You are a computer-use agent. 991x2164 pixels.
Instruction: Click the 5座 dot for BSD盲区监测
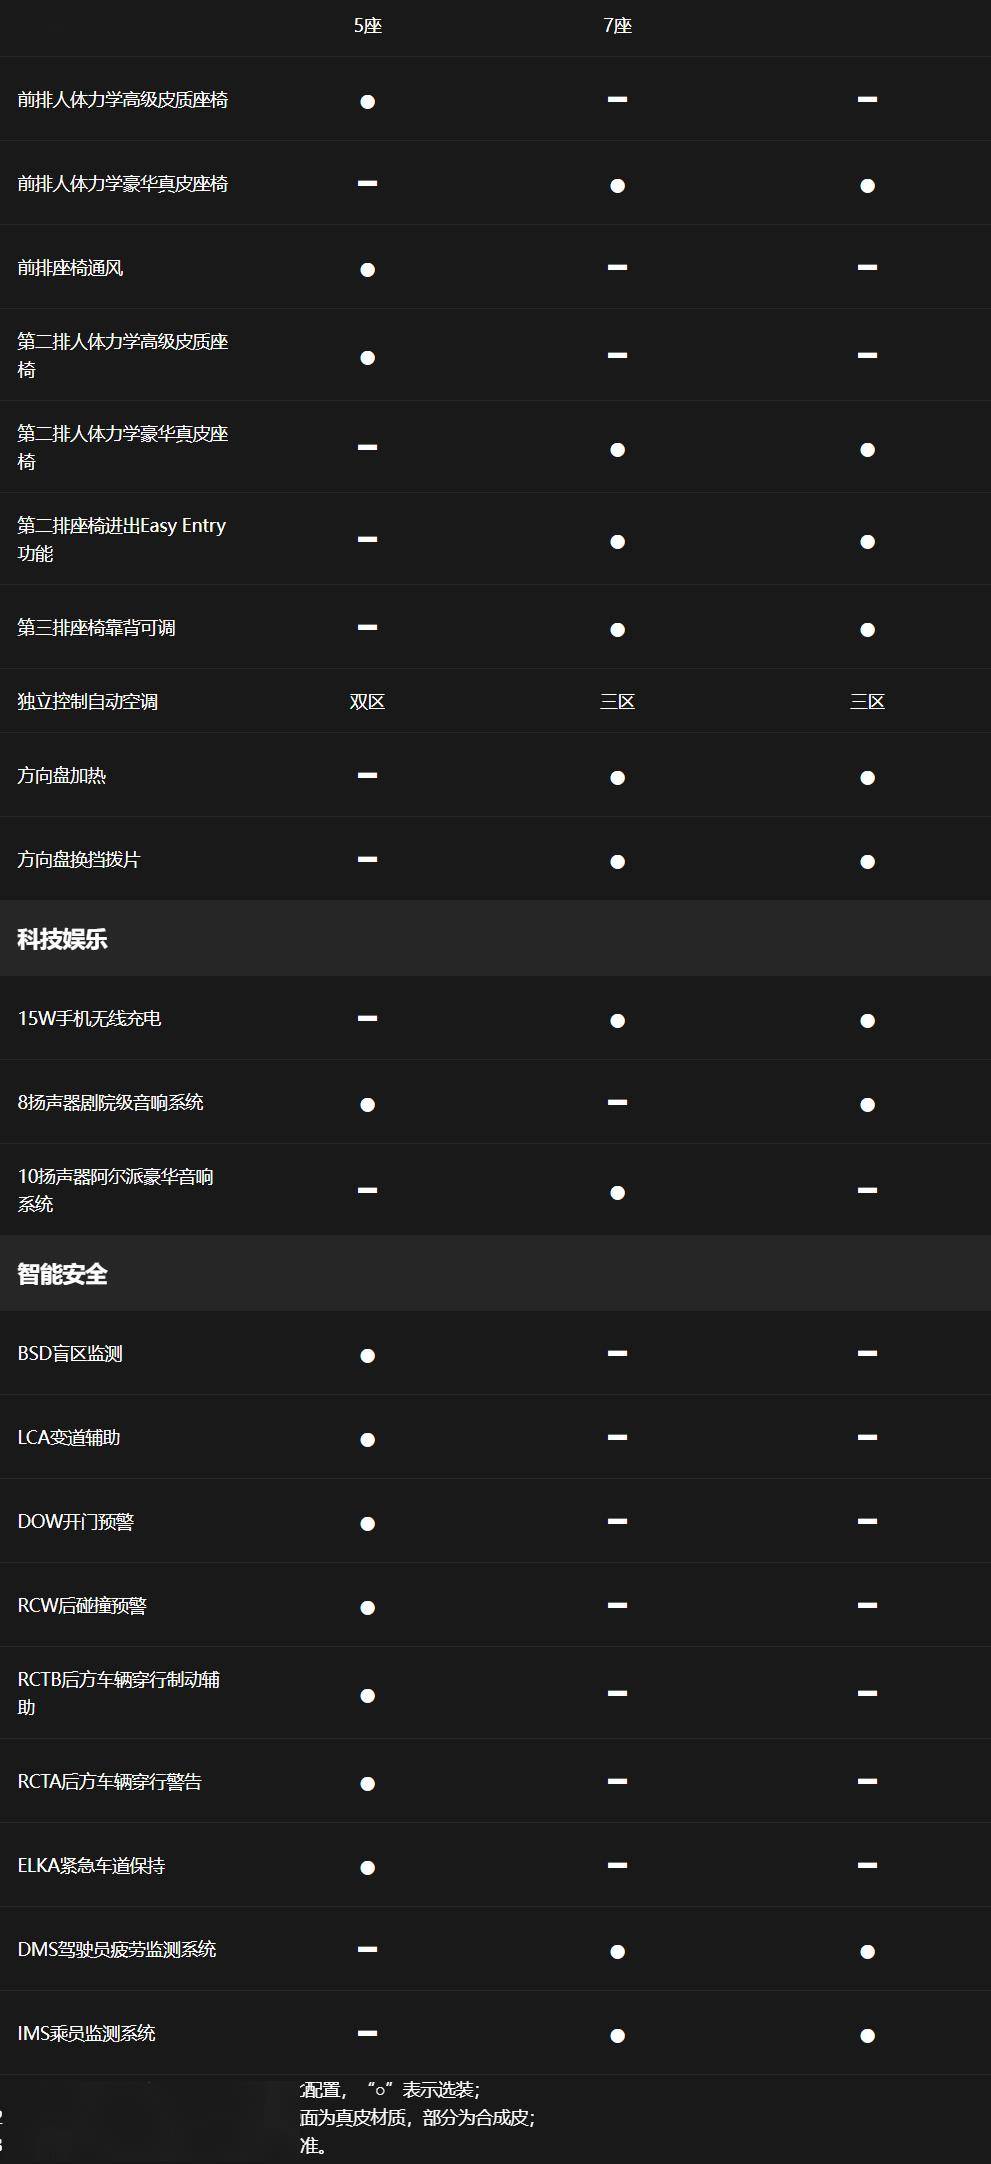point(367,1355)
